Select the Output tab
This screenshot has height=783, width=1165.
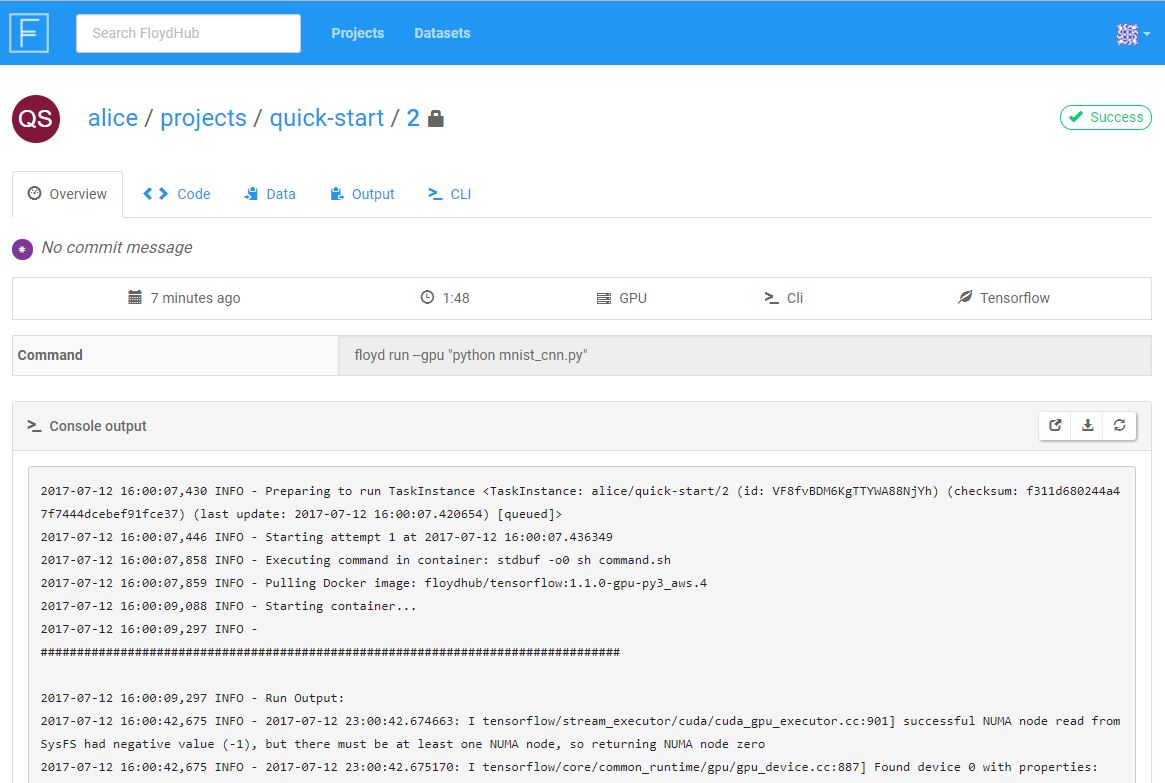[362, 194]
